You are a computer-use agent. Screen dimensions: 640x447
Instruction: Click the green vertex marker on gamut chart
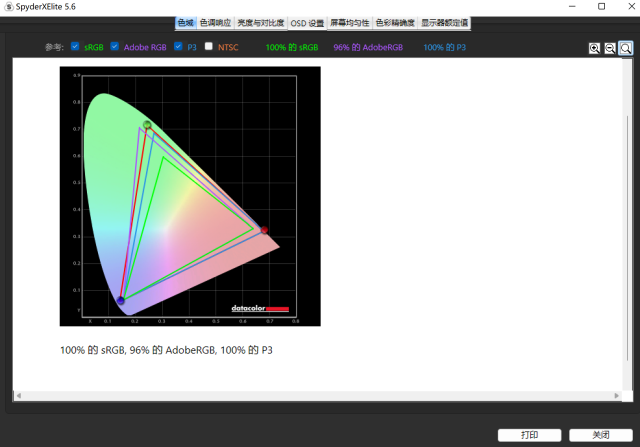[147, 125]
